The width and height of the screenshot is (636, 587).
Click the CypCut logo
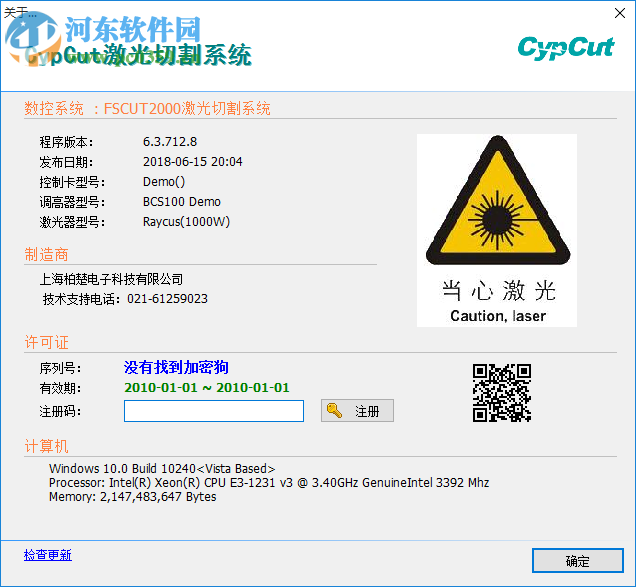(566, 48)
